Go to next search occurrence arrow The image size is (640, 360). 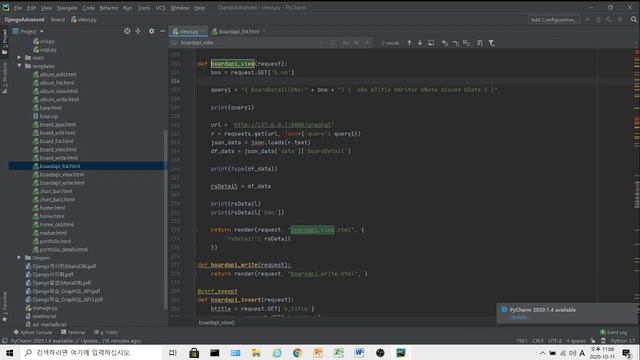point(420,43)
